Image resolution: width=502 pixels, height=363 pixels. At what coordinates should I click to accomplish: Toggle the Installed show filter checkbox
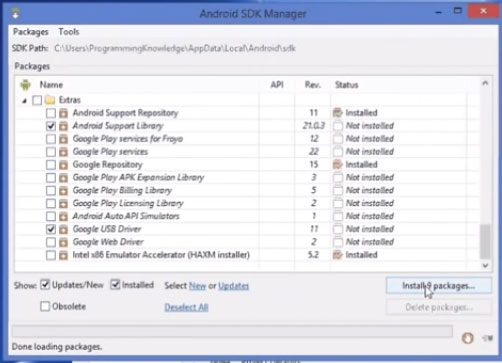pyautogui.click(x=115, y=285)
